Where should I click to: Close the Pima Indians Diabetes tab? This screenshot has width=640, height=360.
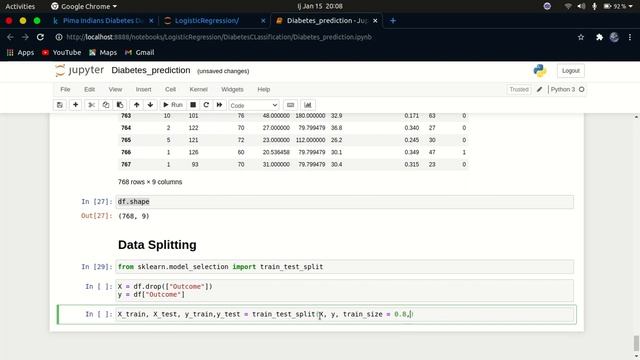[x=151, y=20]
